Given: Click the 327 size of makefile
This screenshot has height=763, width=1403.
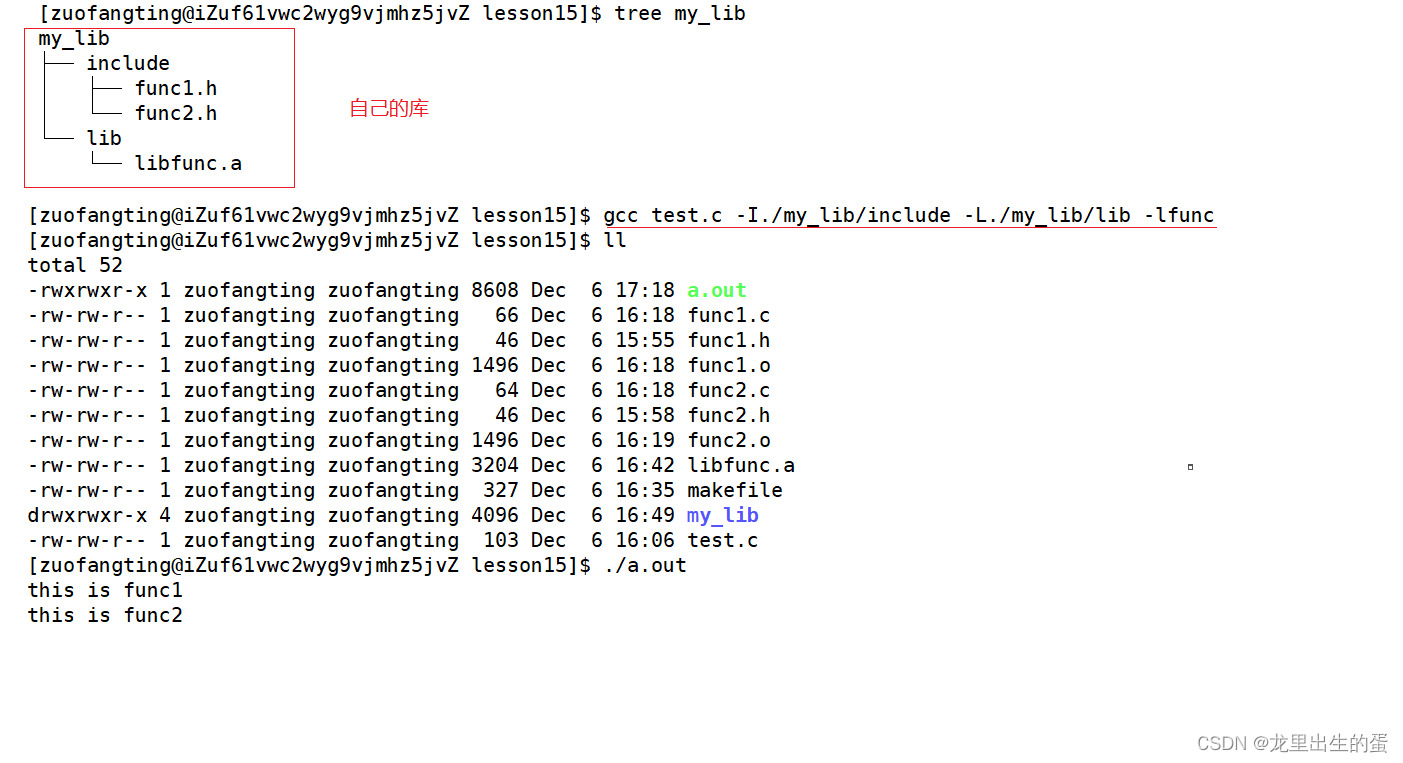Looking at the screenshot, I should [501, 491].
